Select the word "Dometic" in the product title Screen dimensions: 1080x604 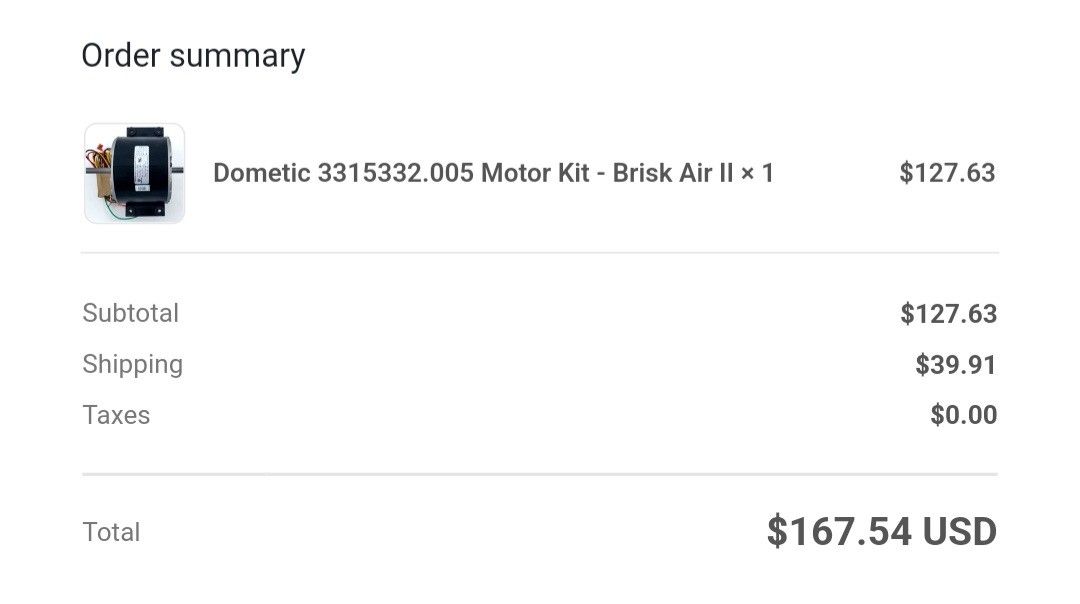coord(260,173)
